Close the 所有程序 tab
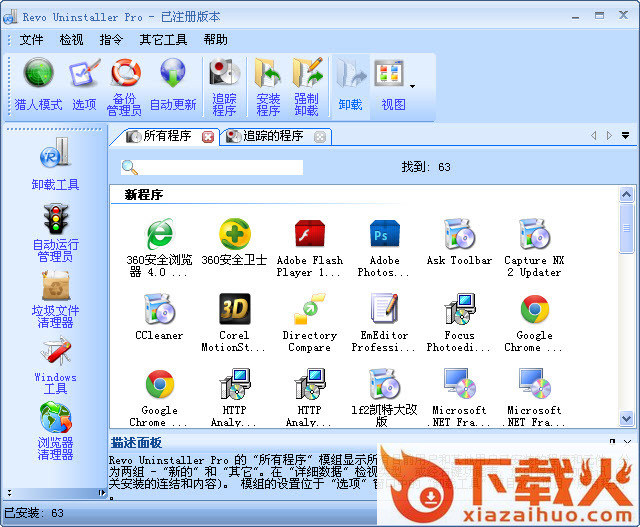Screen dimensions: 640x527 pyautogui.click(x=208, y=137)
